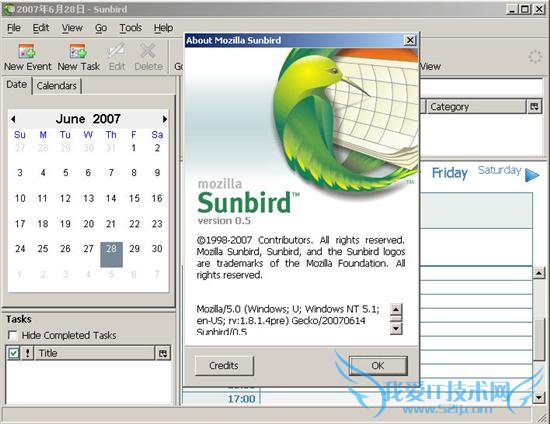Click the event search input field
This screenshot has width=550, height=424.
click(x=481, y=87)
